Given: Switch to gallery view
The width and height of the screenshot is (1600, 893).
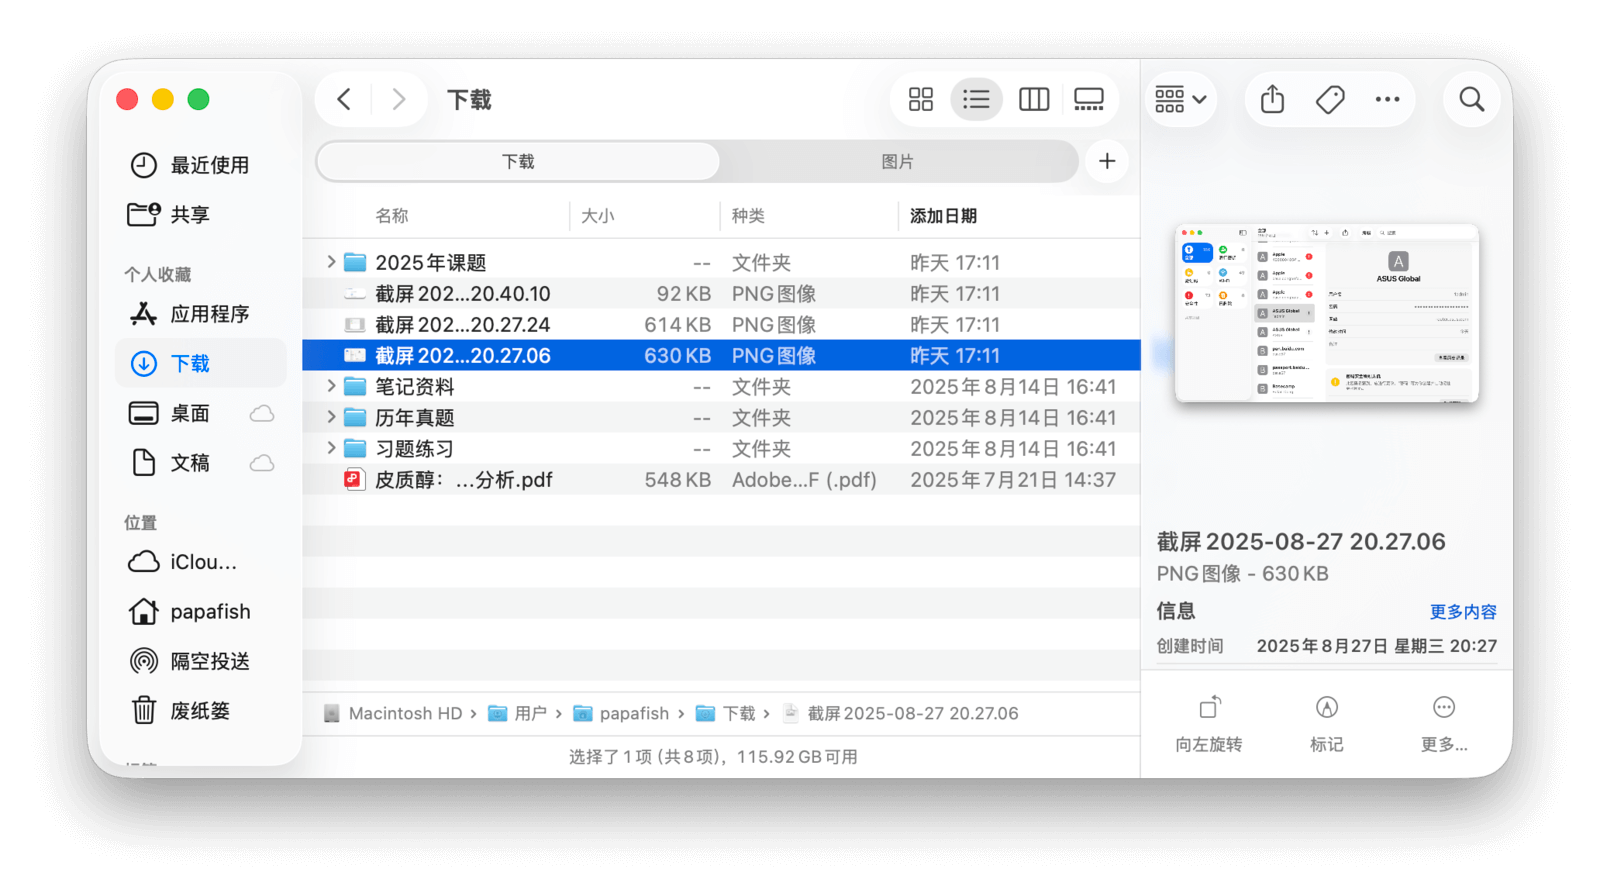Looking at the screenshot, I should (x=1088, y=99).
